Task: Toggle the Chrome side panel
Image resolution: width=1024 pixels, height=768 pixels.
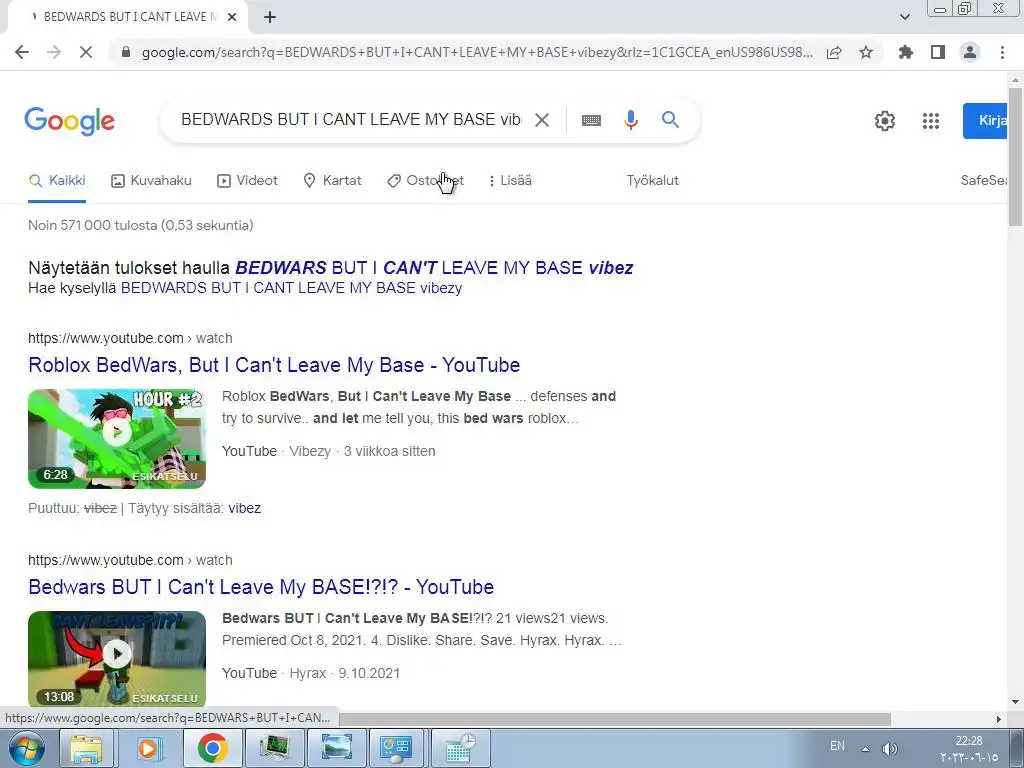Action: click(938, 52)
